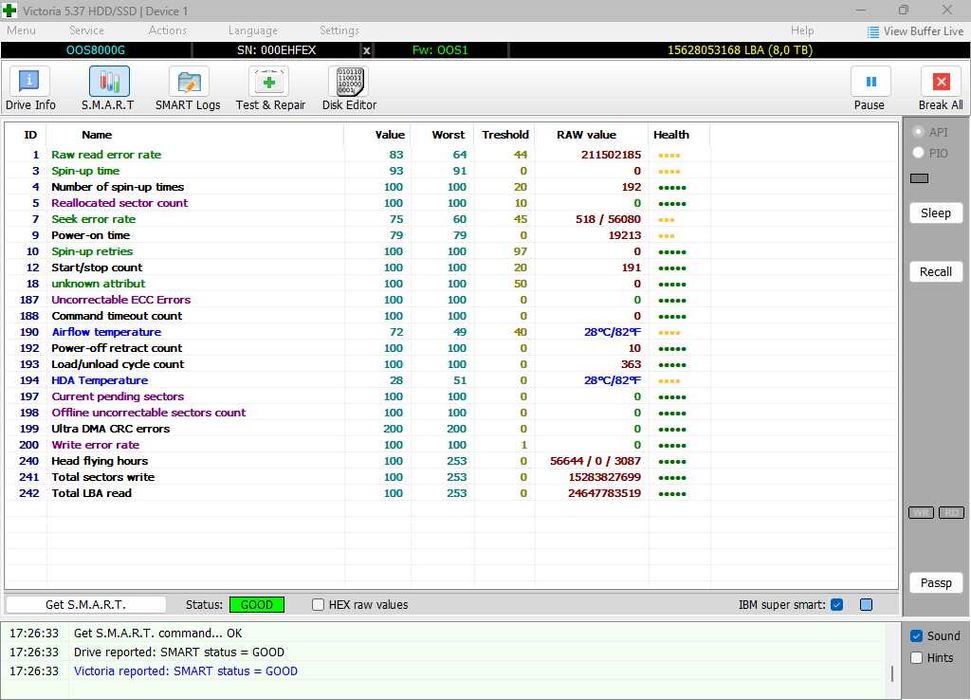Click the OOS8000G drive model label
This screenshot has width=971, height=700.
coord(95,50)
